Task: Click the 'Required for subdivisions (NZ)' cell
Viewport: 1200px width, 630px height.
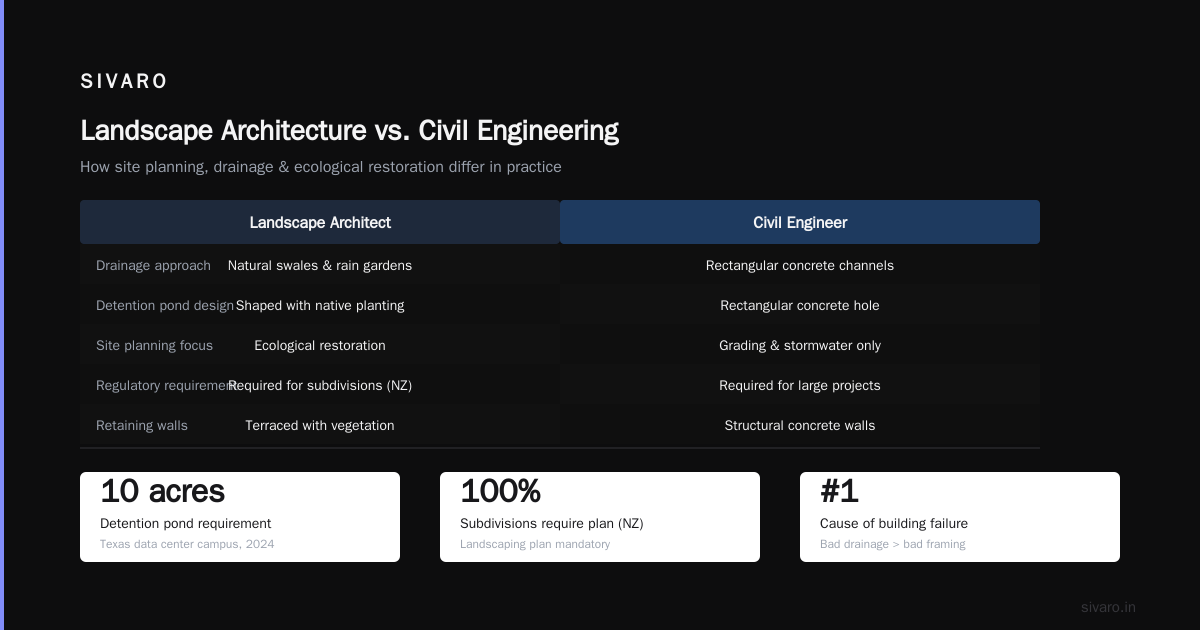Action: [320, 386]
